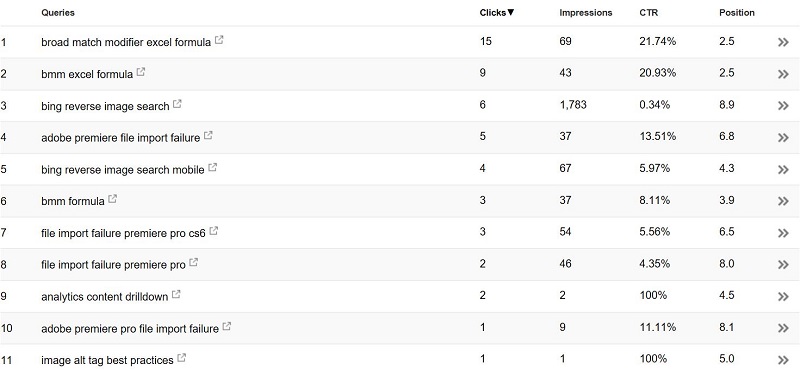Open external link icon for 'file import failure premiere pro cs6'
800x370 pixels.
click(214, 231)
